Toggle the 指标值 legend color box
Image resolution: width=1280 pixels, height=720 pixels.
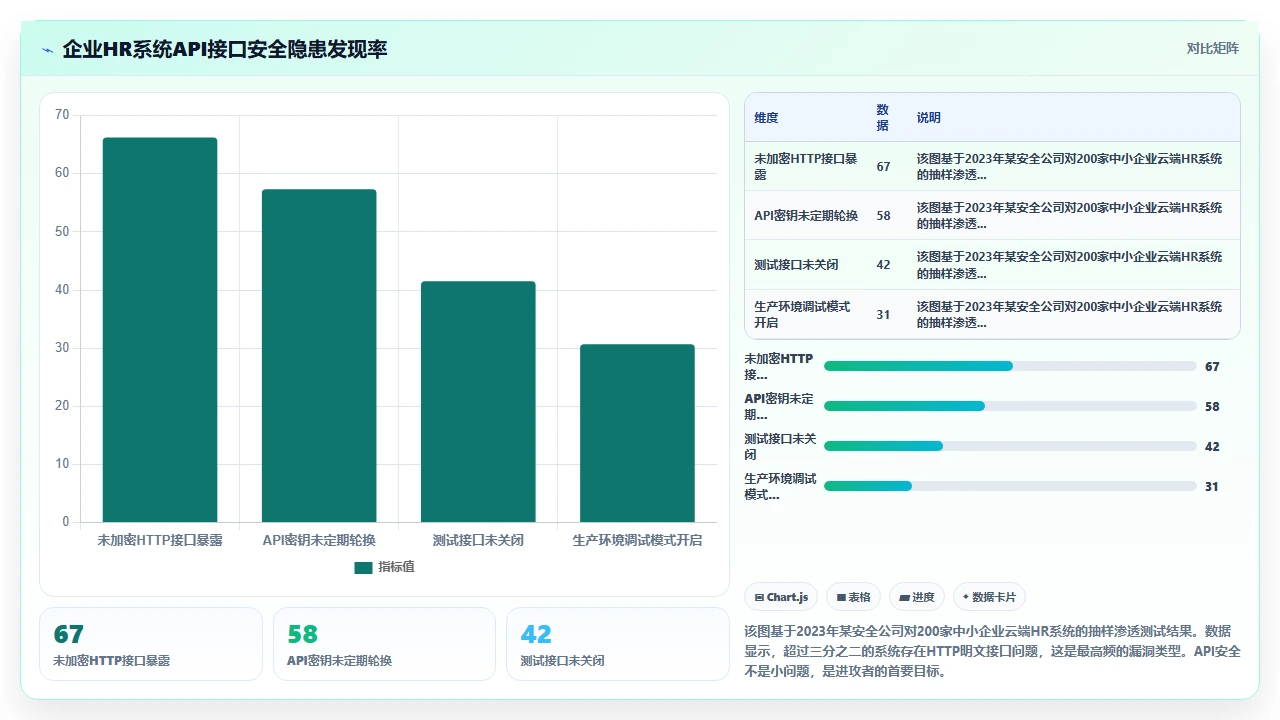pos(363,568)
